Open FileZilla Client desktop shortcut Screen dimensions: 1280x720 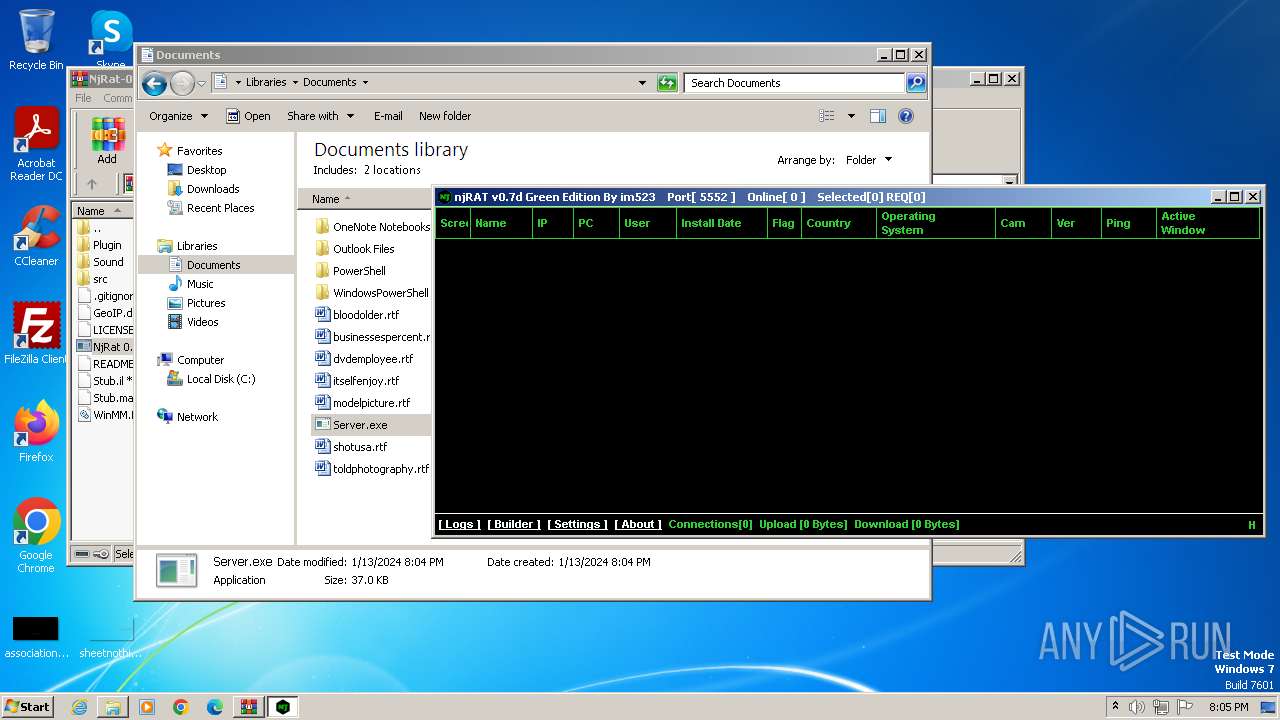tap(36, 334)
